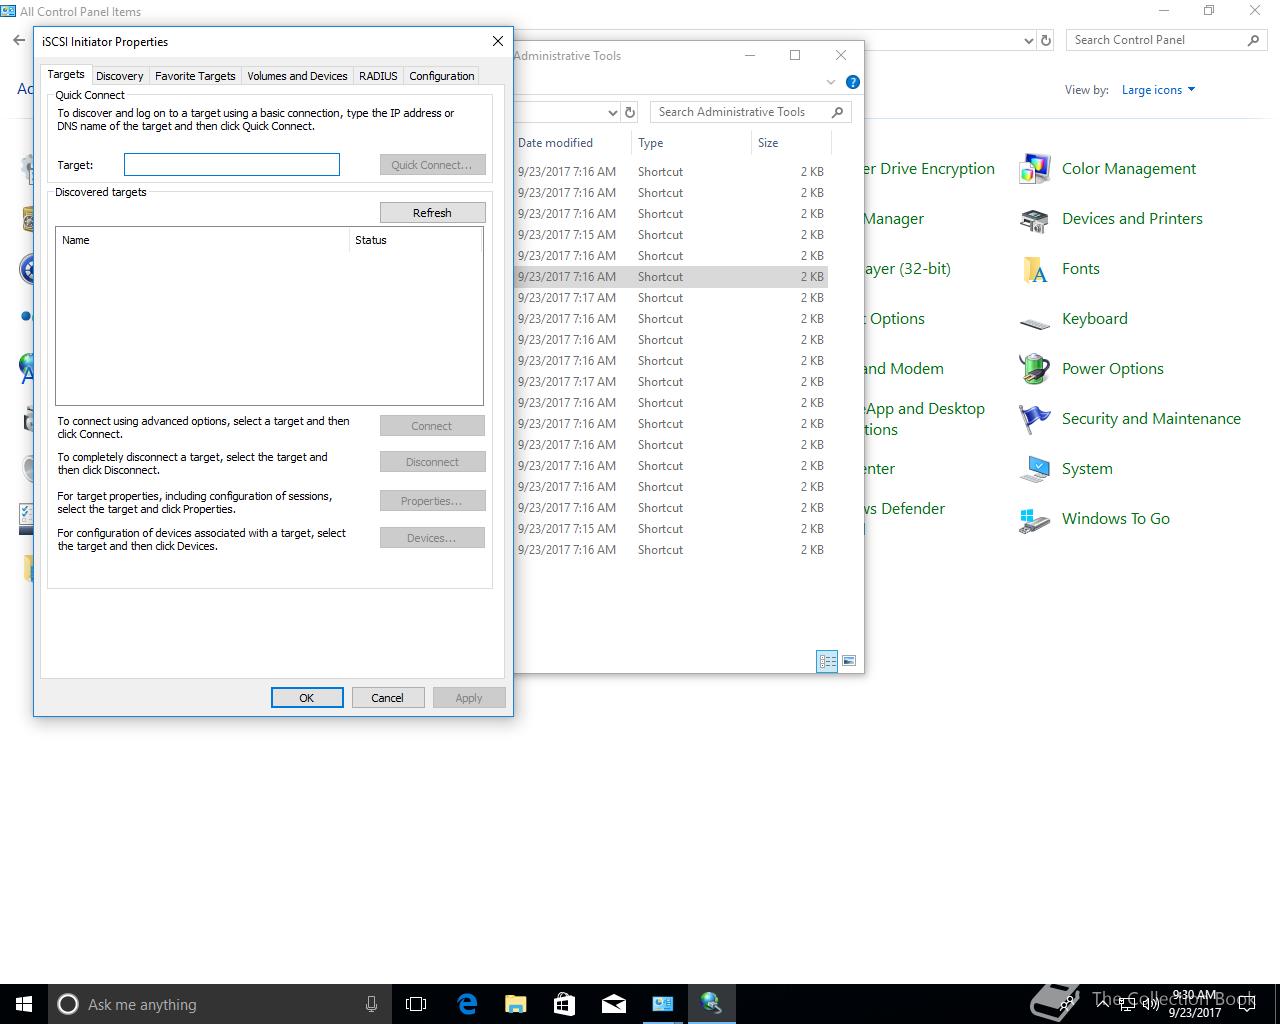The width and height of the screenshot is (1280, 1024).
Task: Click the Administrative Tools help icon
Action: click(852, 82)
